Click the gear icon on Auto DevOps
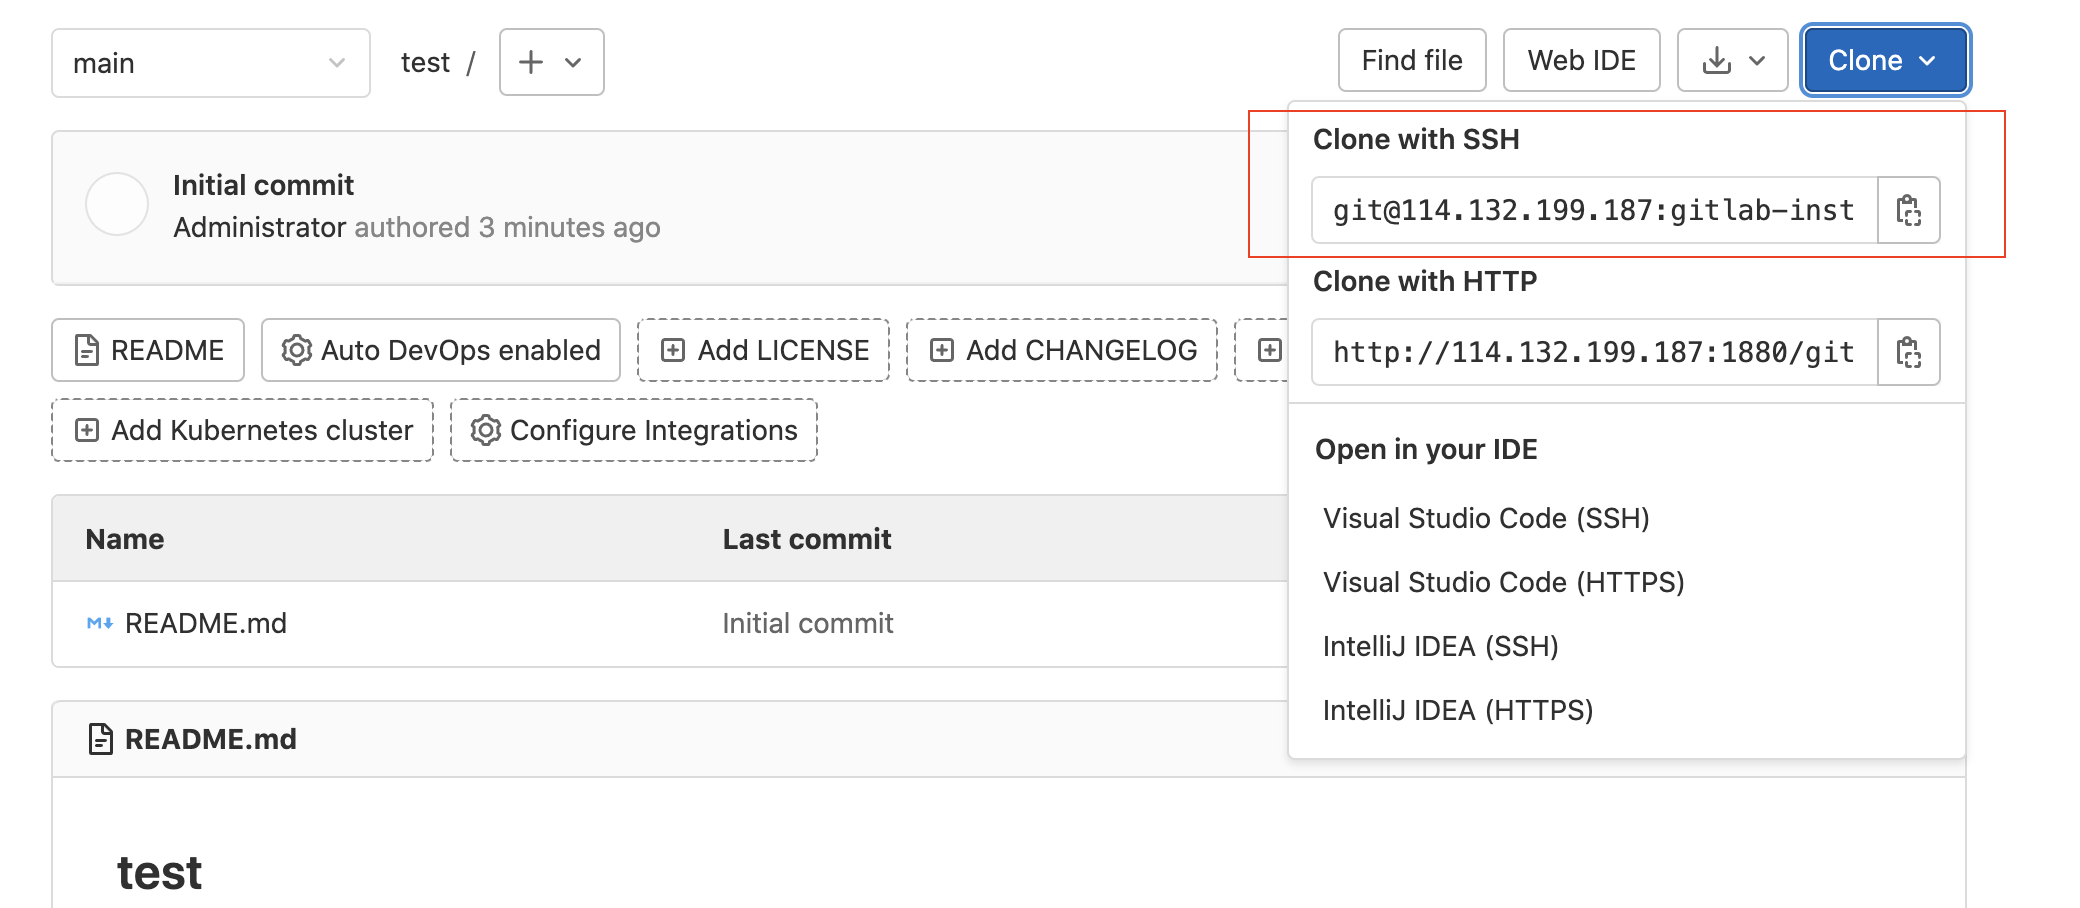Viewport: 2080px width, 908px height. [296, 350]
